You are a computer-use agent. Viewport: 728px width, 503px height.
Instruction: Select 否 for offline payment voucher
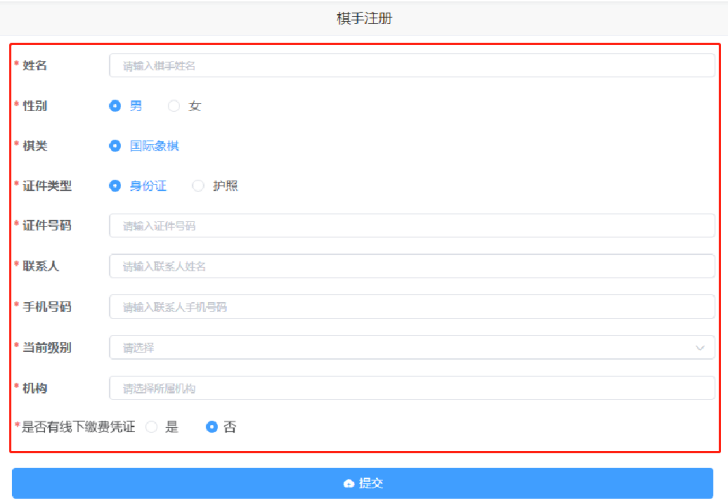(x=212, y=427)
